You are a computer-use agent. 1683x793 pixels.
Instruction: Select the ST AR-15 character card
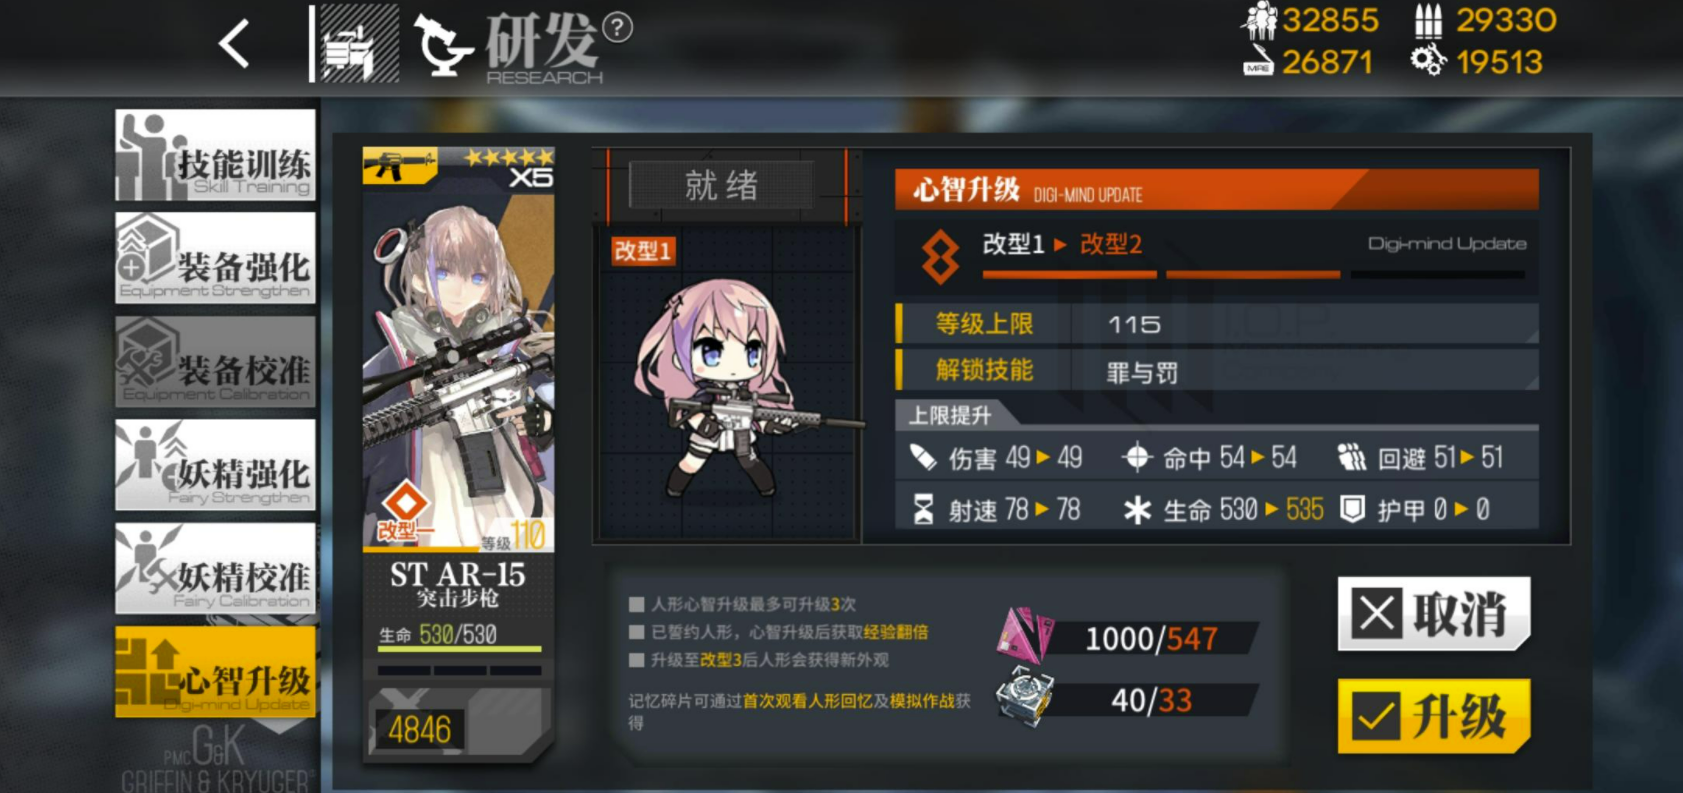point(458,455)
